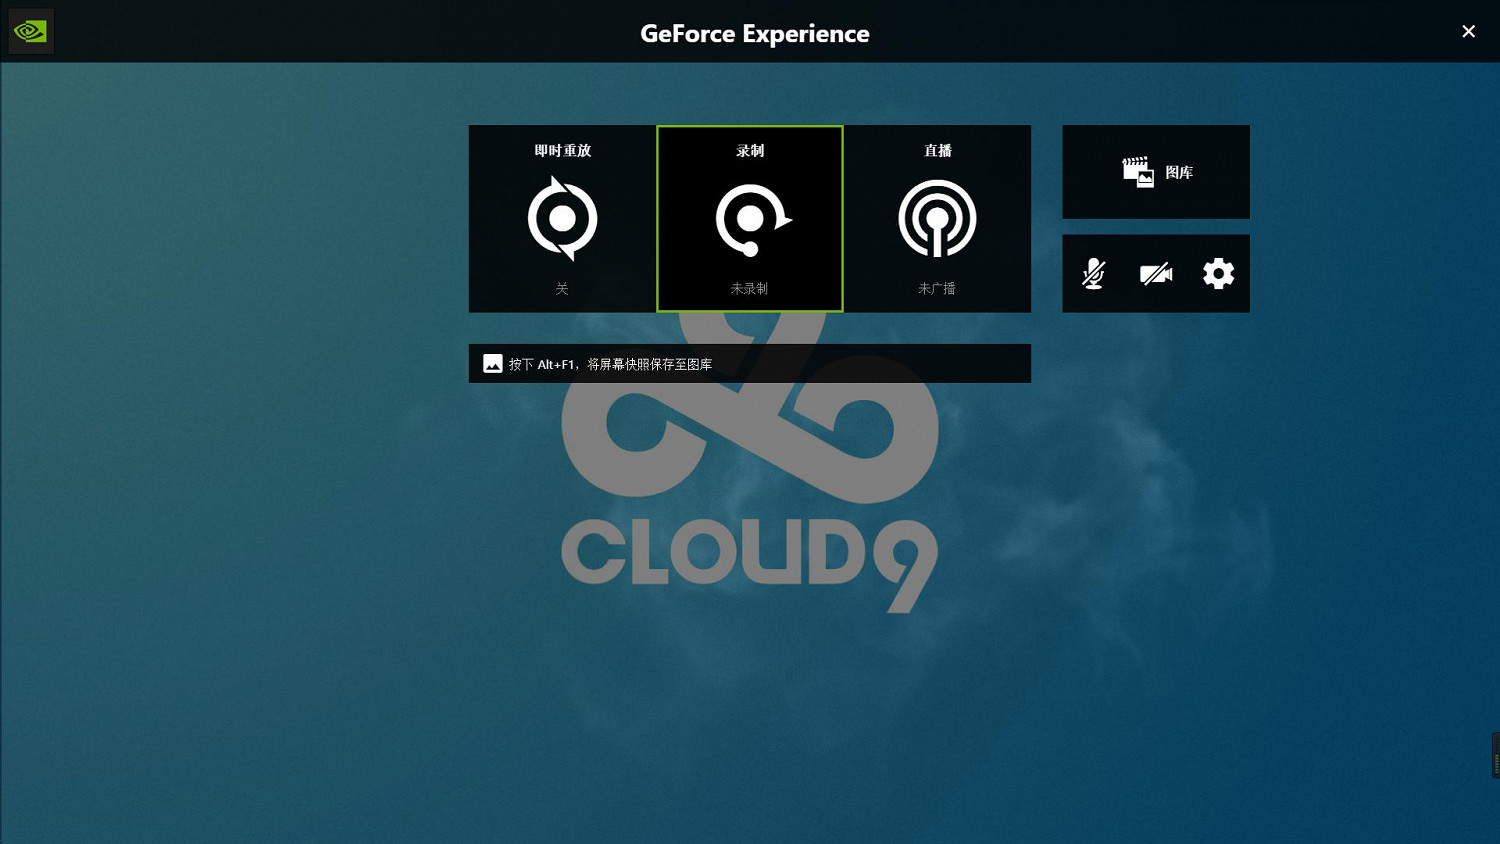1500x844 pixels.
Task: Select the 直播 tile heading
Action: tap(937, 151)
